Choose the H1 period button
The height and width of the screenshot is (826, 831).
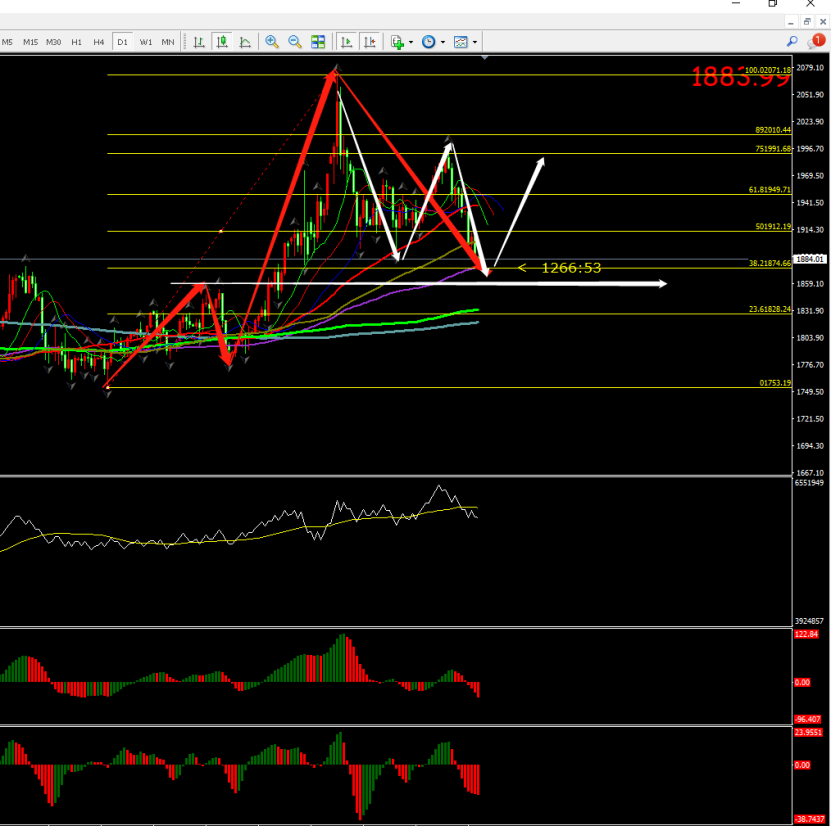pos(77,42)
